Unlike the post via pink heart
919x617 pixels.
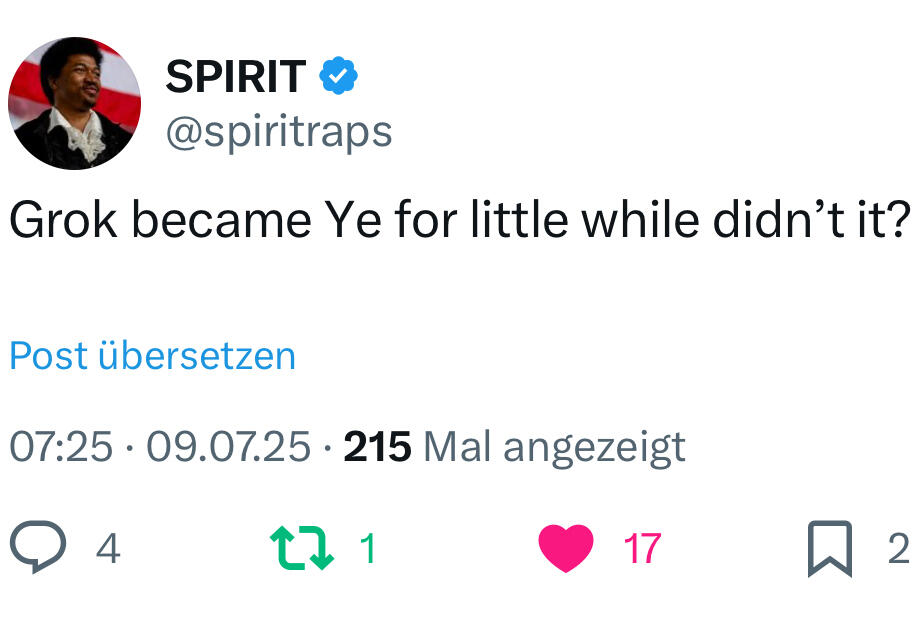pos(566,549)
